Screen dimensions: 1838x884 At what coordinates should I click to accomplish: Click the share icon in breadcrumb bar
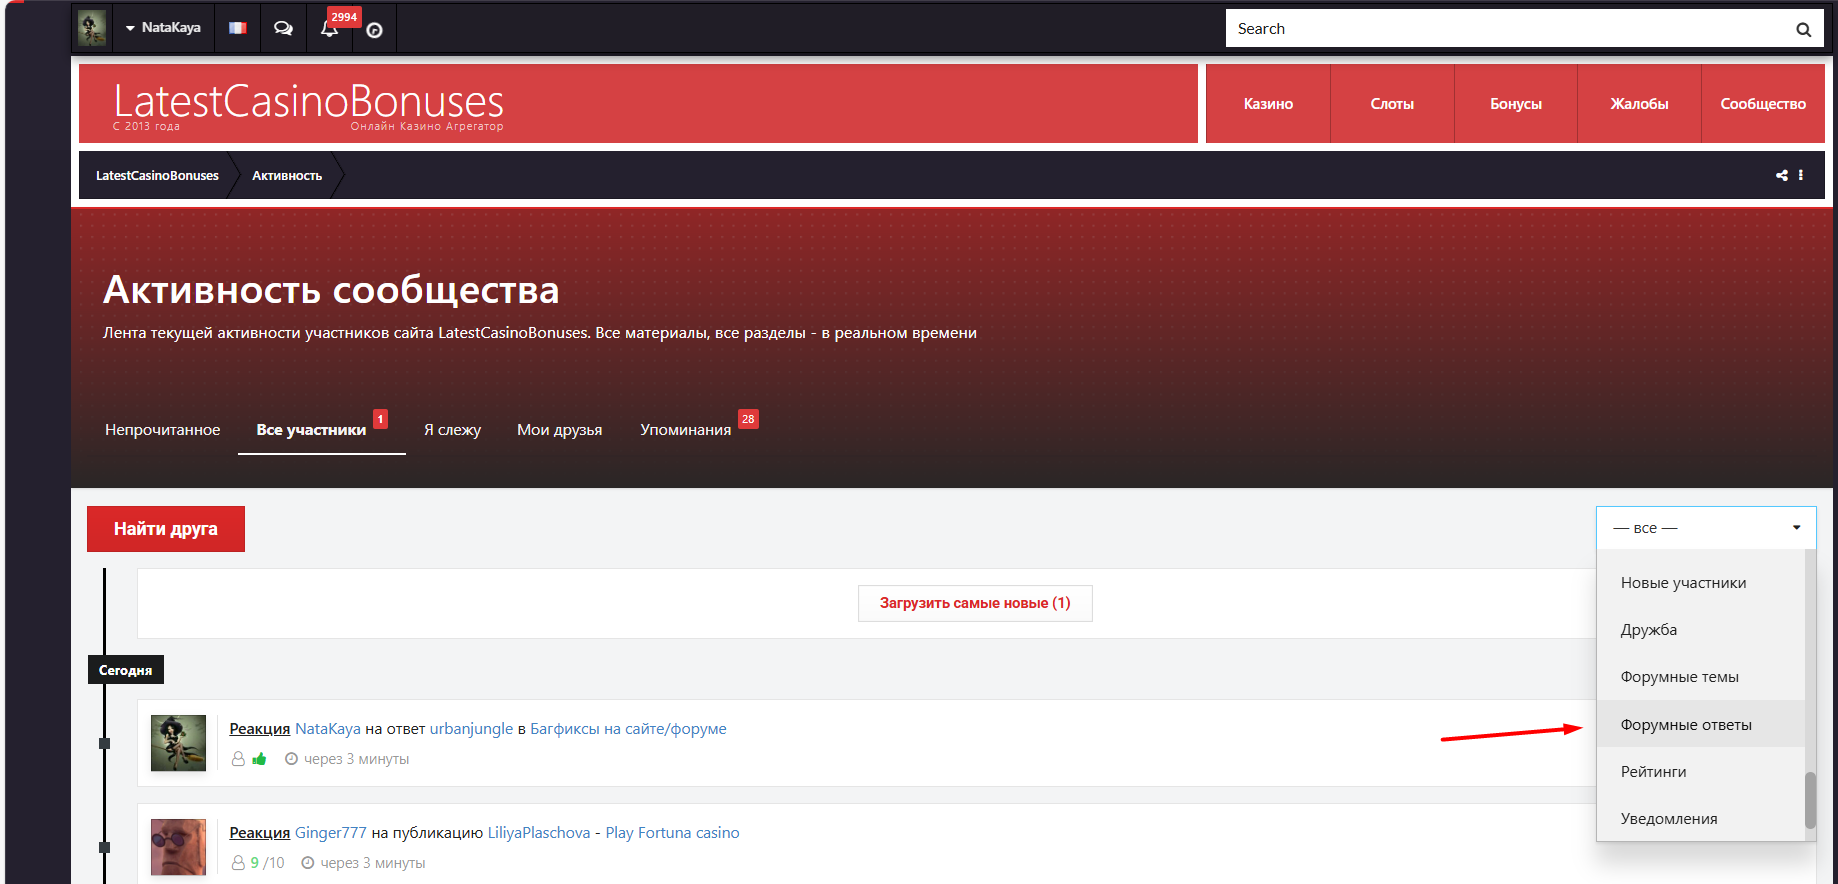pos(1781,175)
